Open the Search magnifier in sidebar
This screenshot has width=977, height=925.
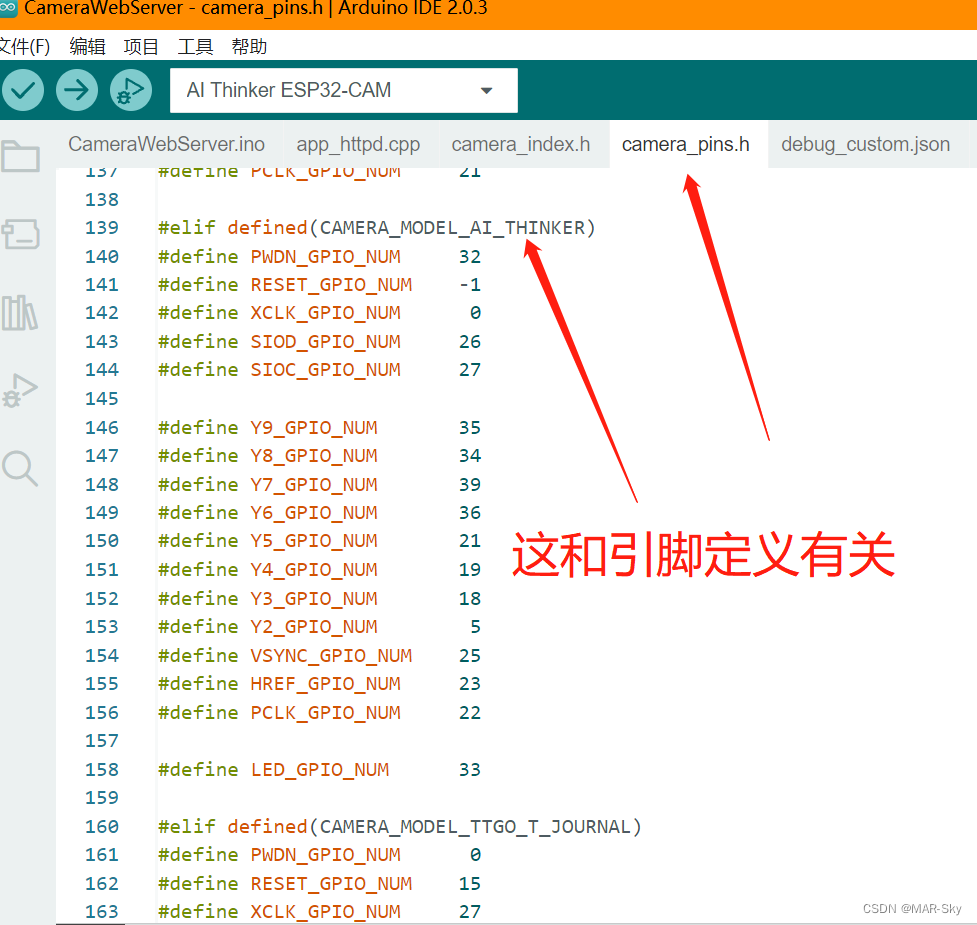pos(20,468)
